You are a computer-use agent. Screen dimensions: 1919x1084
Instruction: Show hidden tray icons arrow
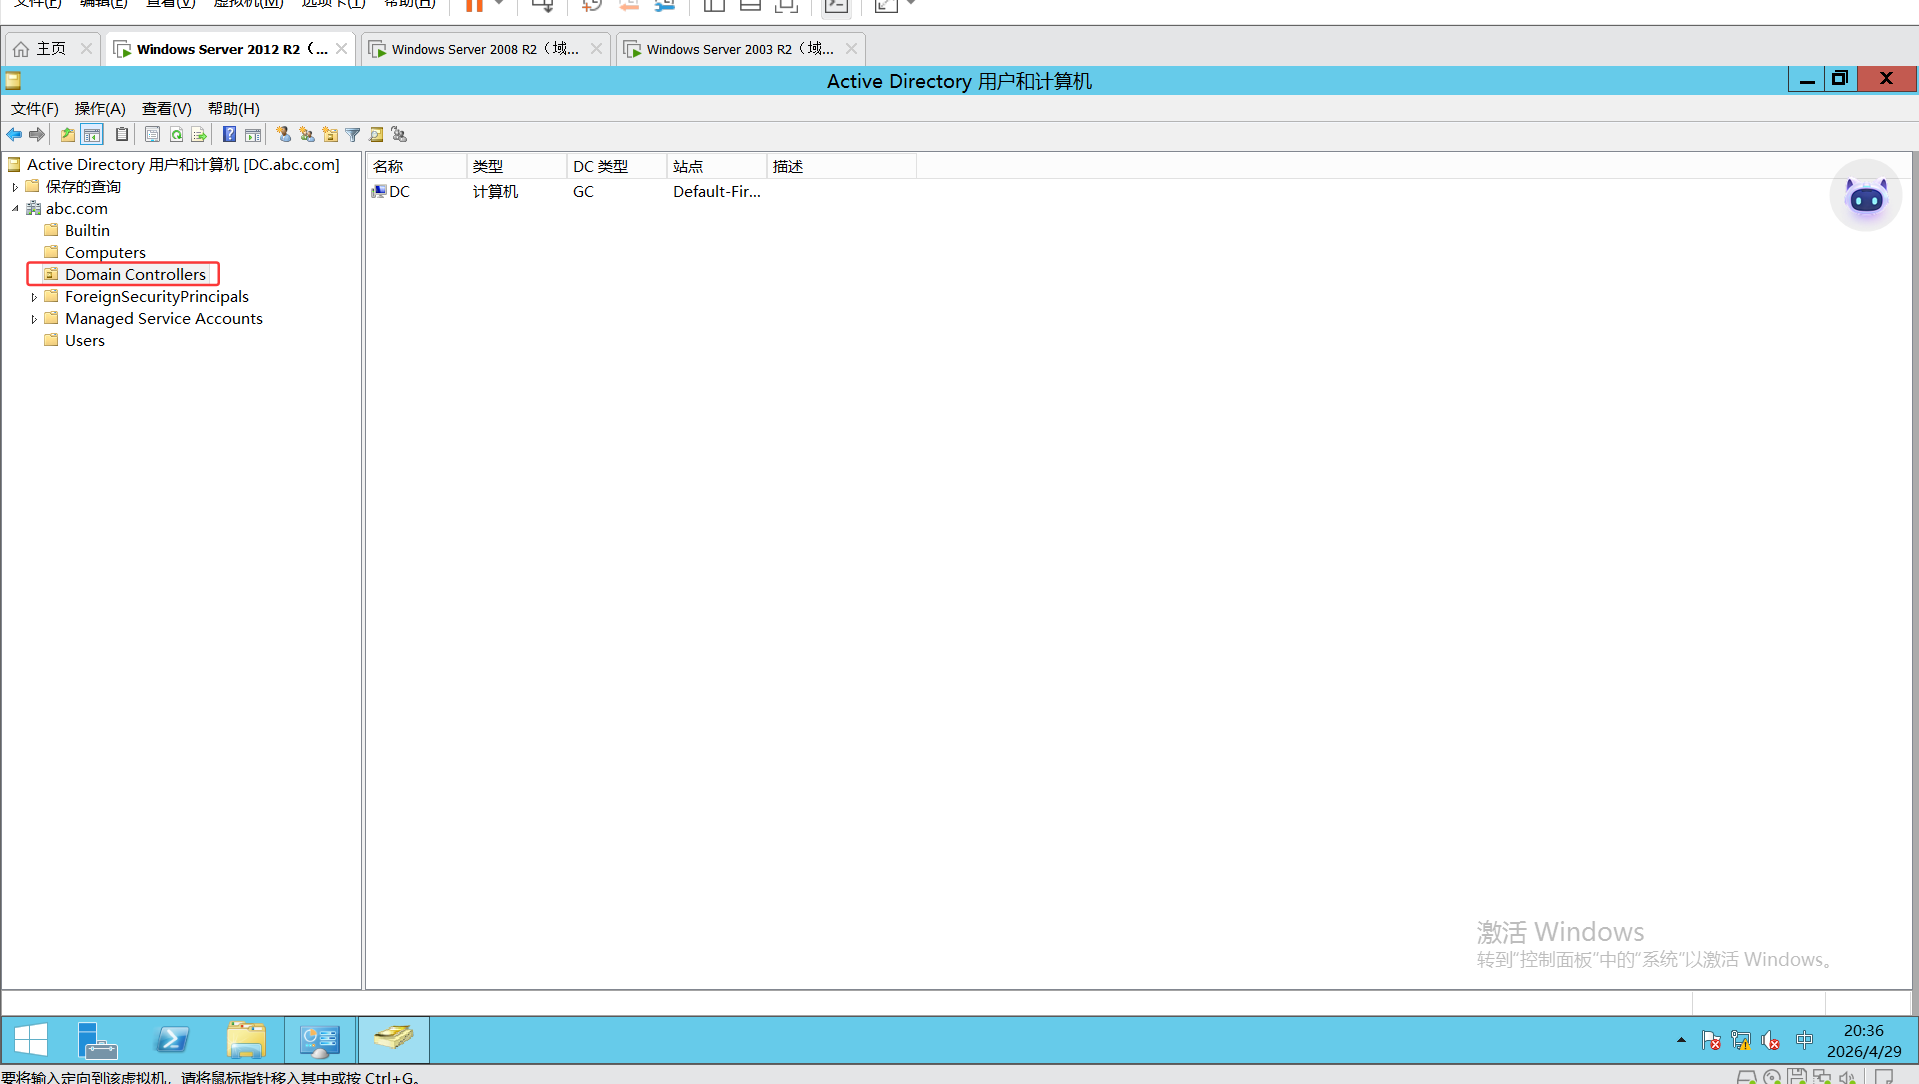(1681, 1041)
